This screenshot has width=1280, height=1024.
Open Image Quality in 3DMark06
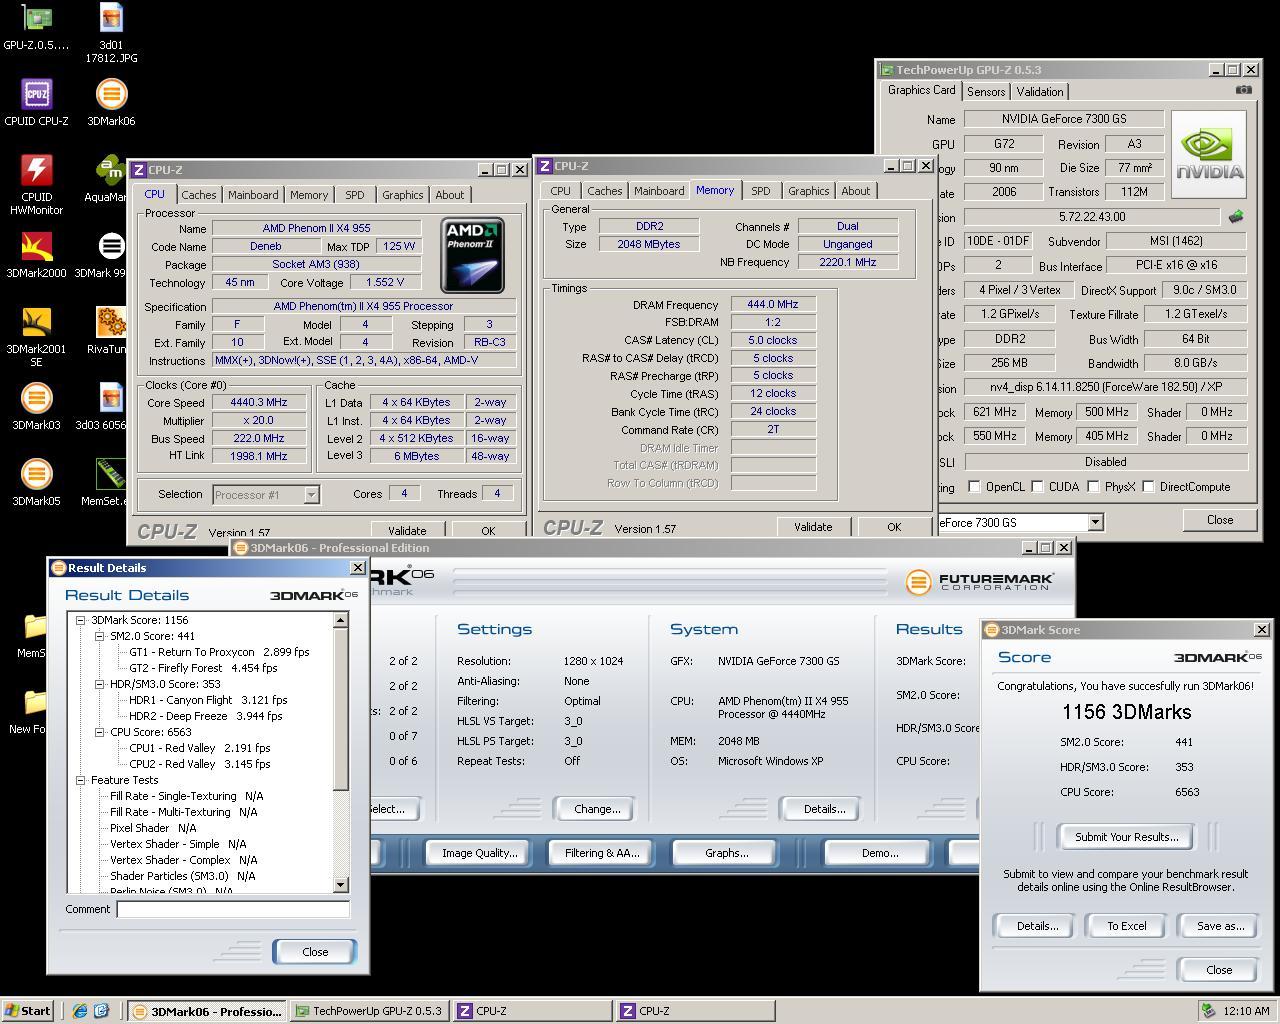[x=480, y=853]
